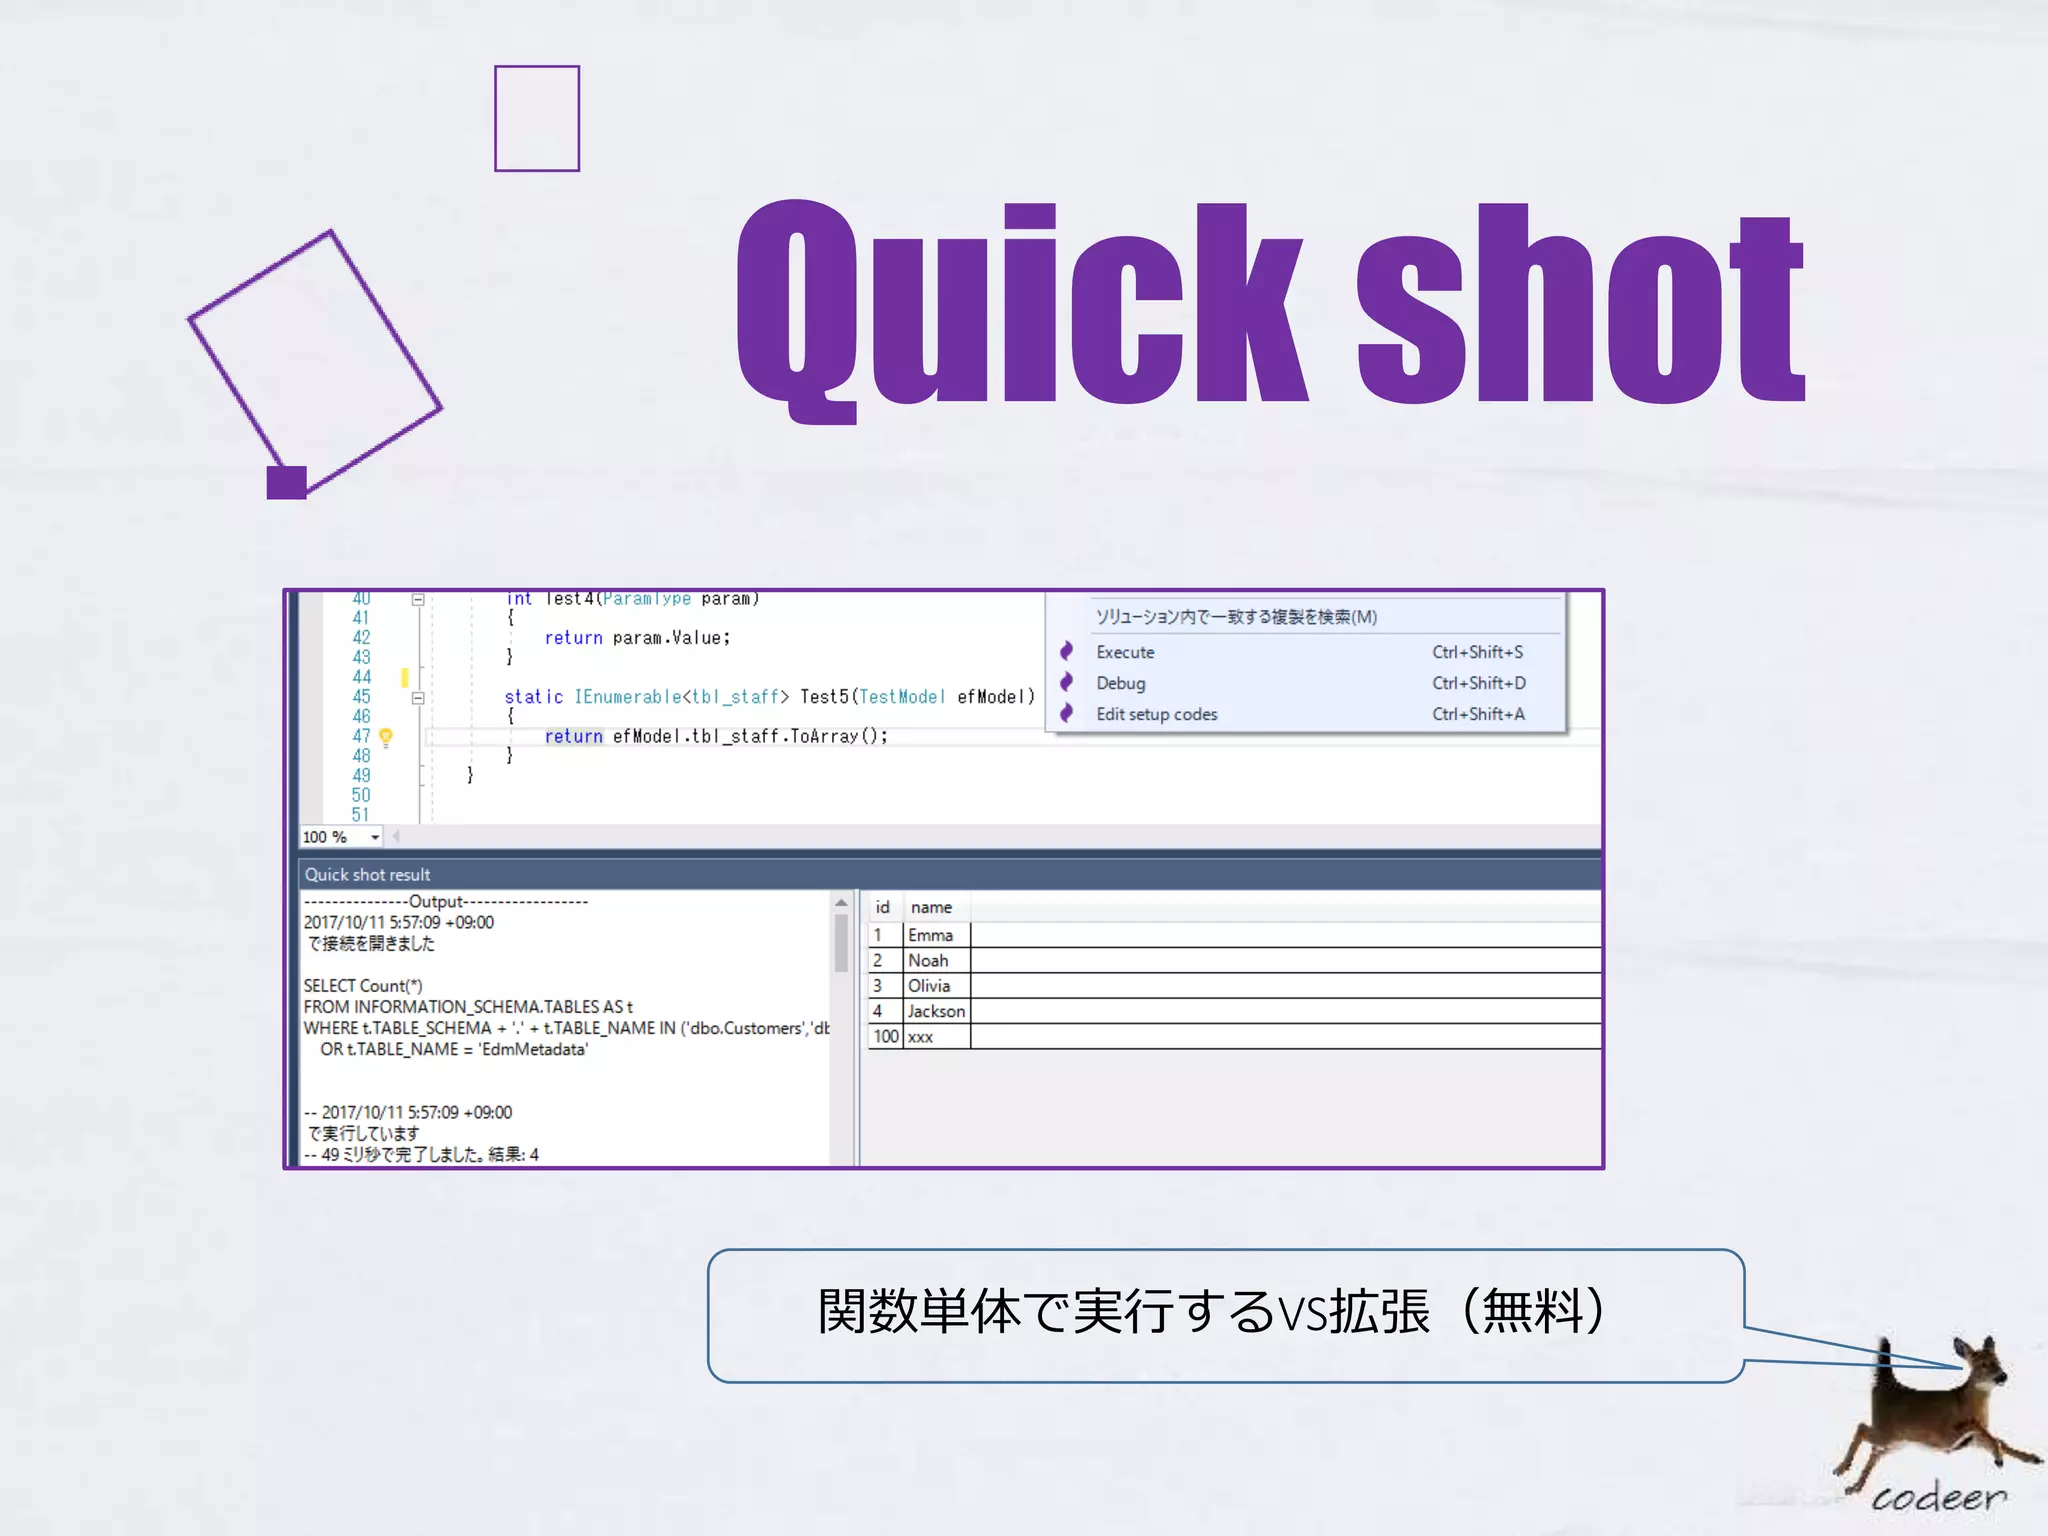
Task: Click the editor horizontal scroll left arrow
Action: tap(396, 836)
